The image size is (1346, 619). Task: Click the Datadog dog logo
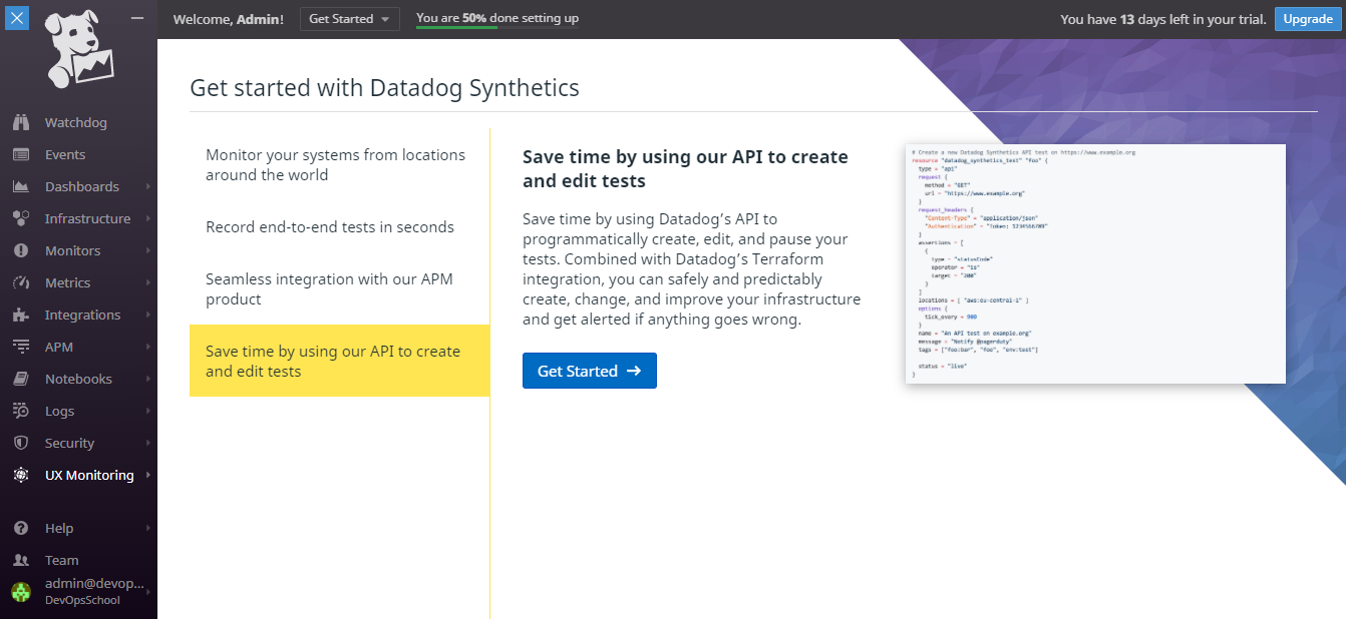coord(79,50)
